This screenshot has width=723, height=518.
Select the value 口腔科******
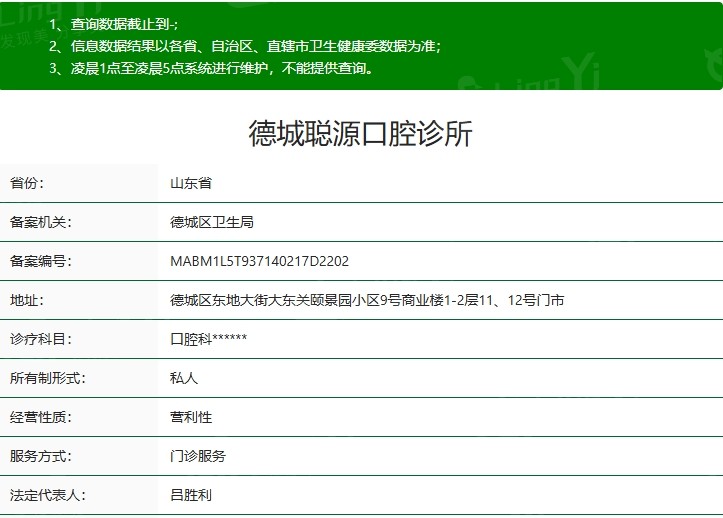pos(208,339)
